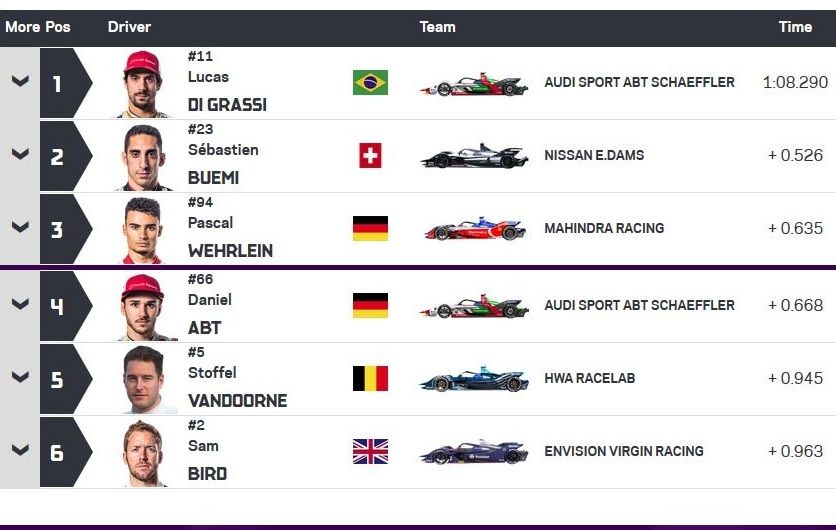The height and width of the screenshot is (530, 836).
Task: Expand more details for position 1
Action: (20, 82)
